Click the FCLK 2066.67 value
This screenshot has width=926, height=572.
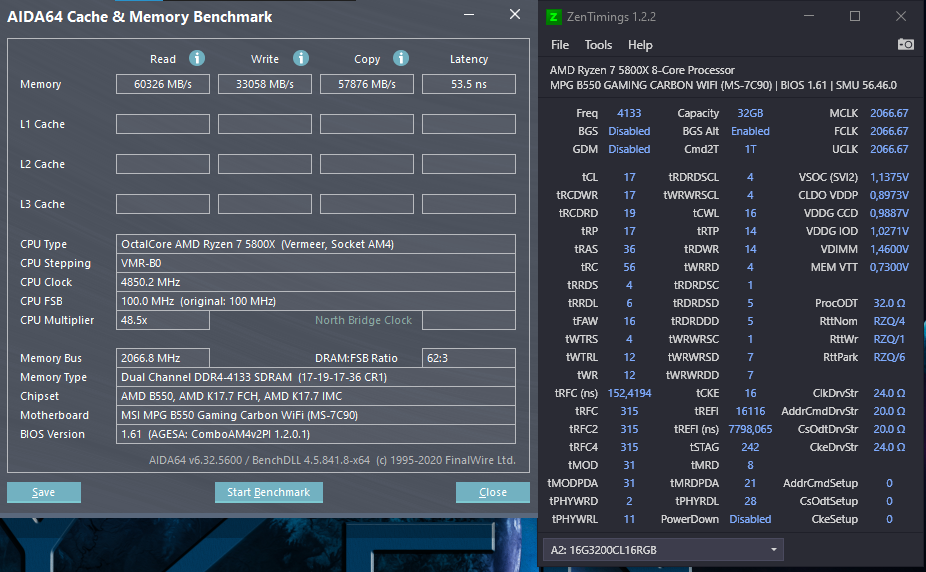tap(889, 131)
